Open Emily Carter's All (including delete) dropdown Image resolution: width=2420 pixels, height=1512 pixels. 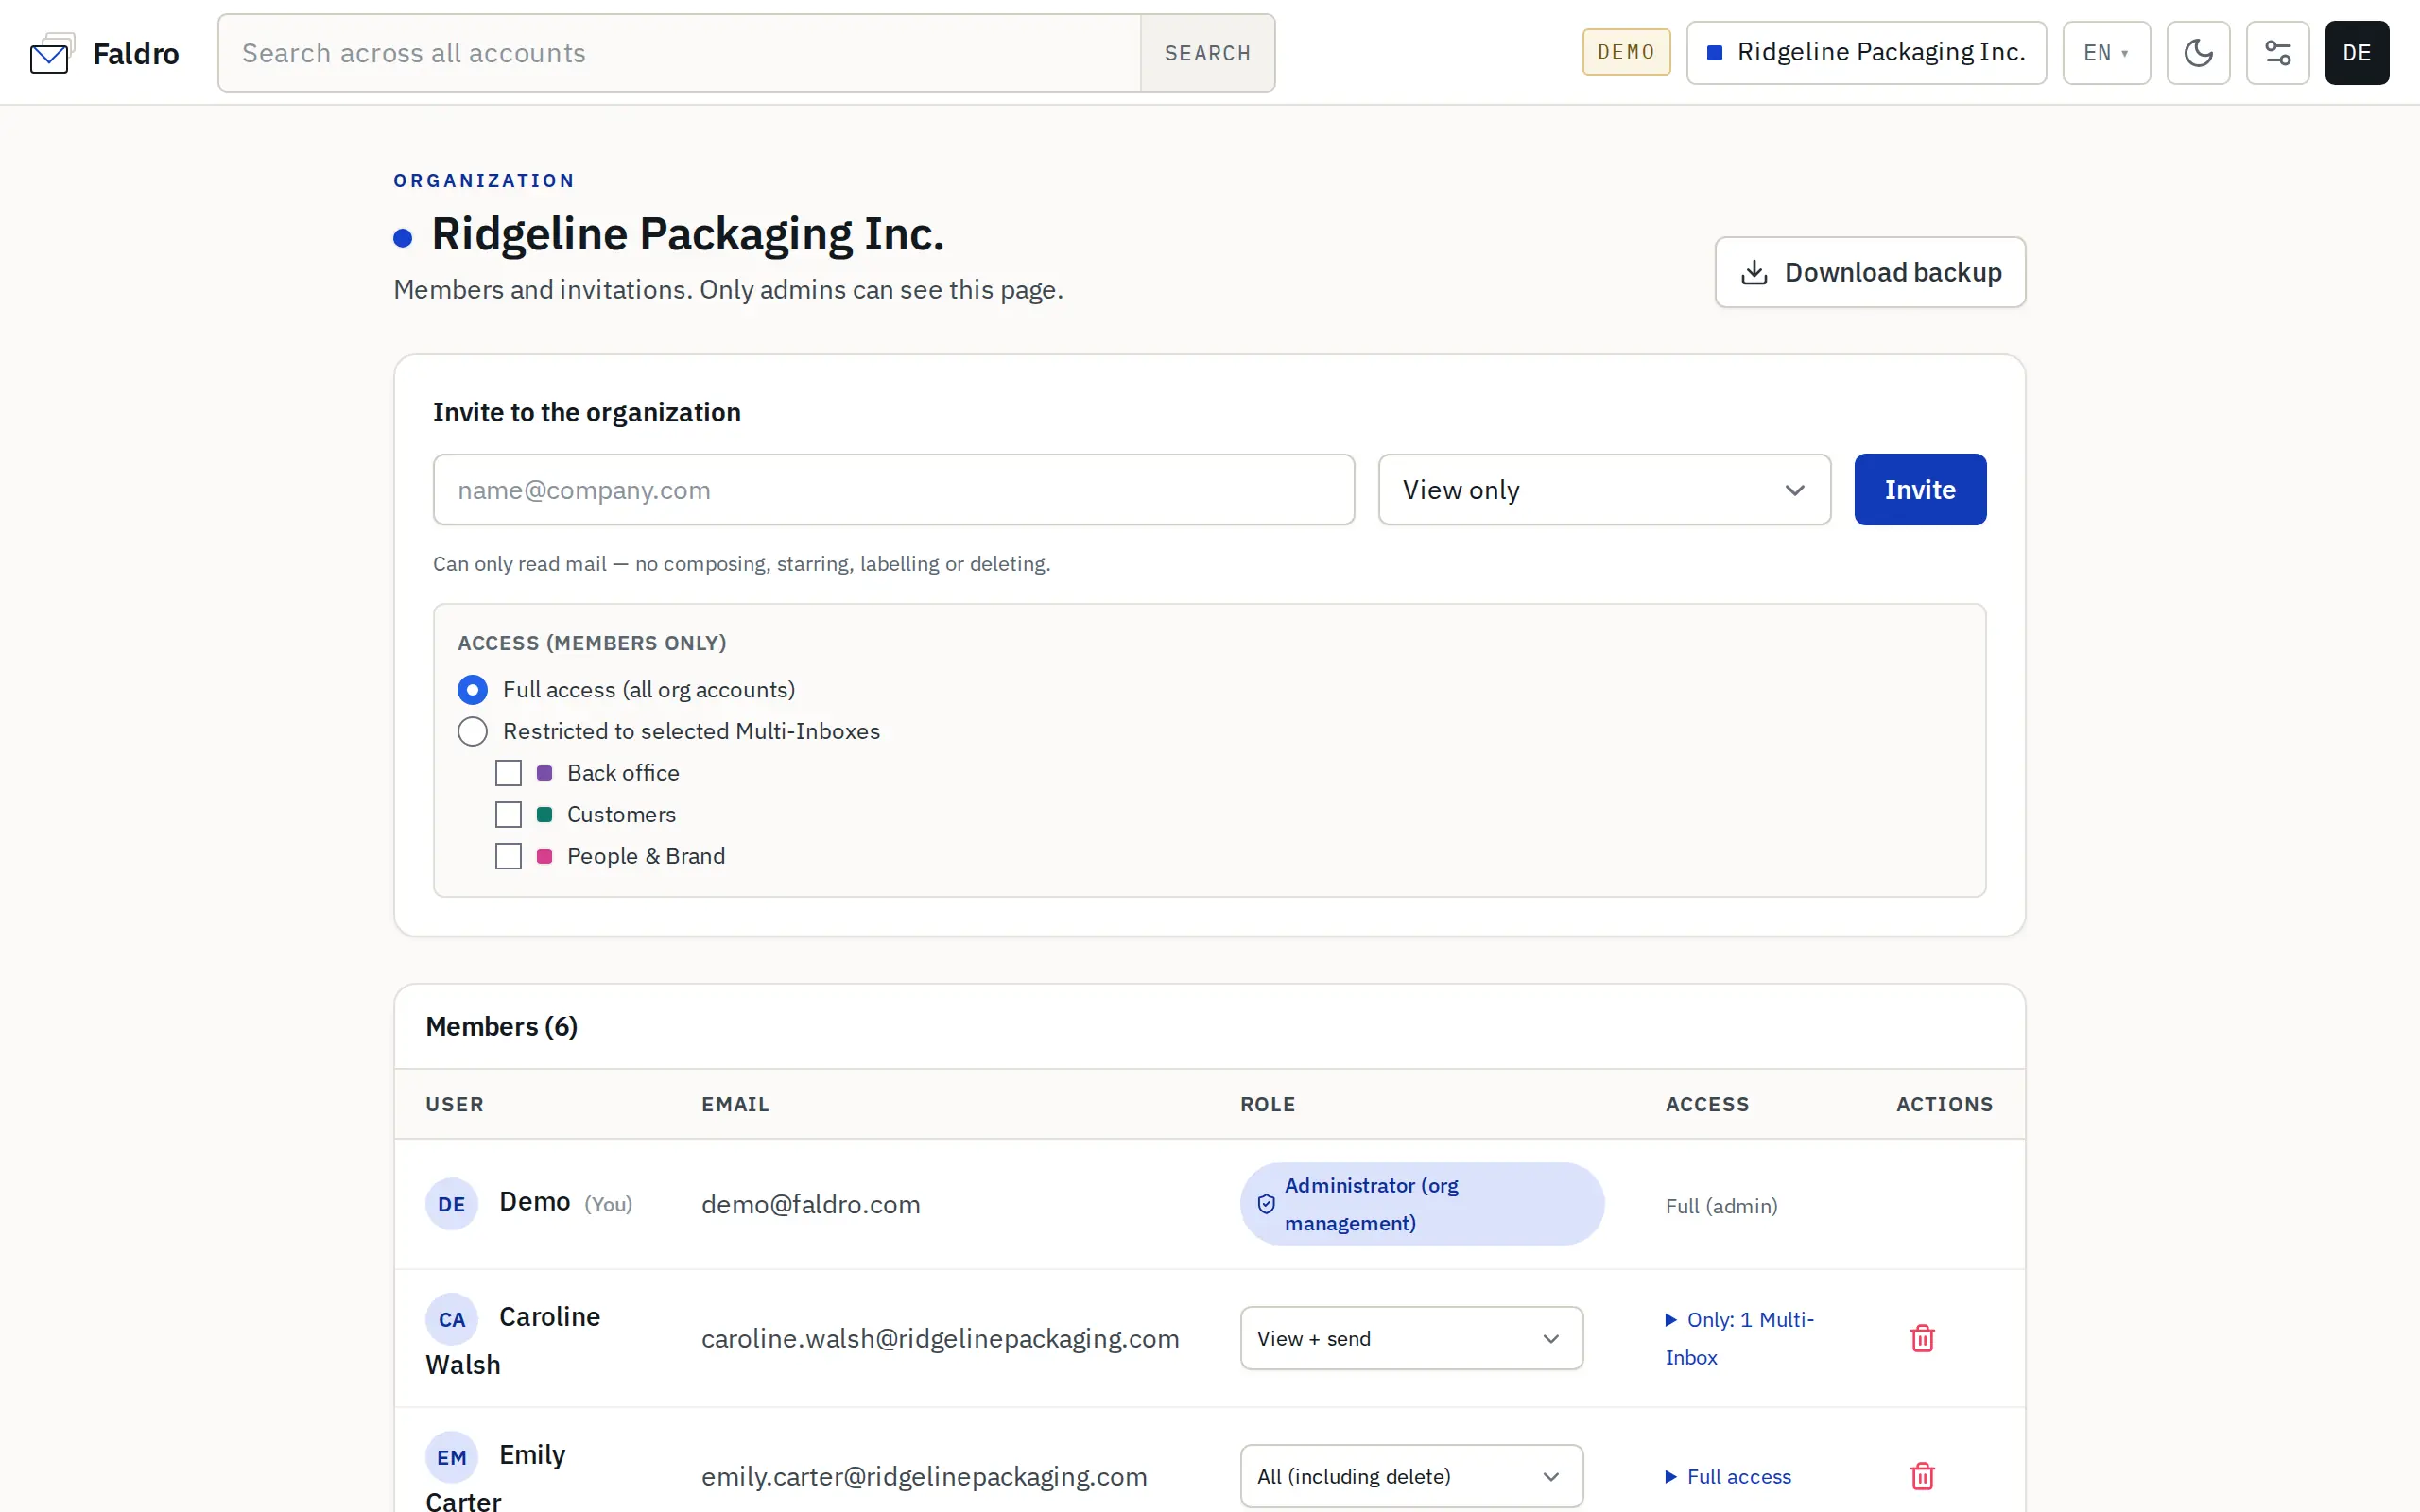click(1411, 1476)
